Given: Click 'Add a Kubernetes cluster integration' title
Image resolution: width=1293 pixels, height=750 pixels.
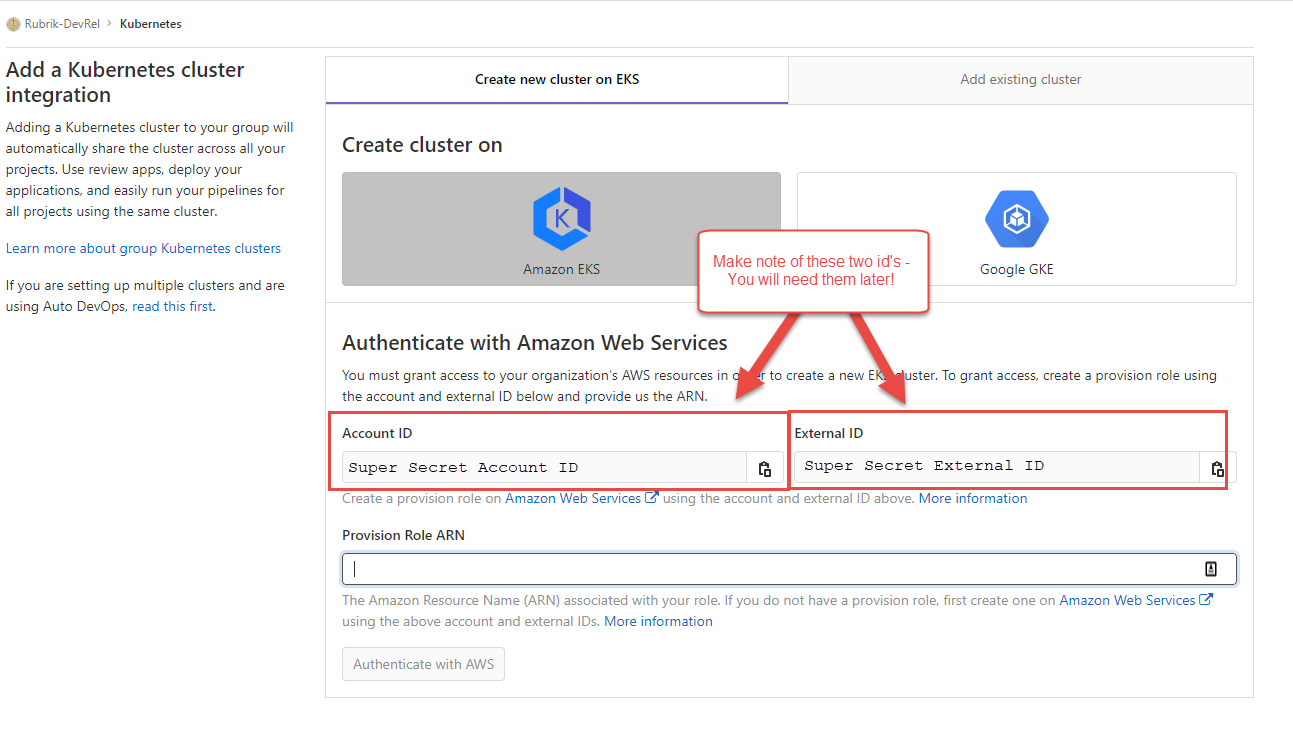Looking at the screenshot, I should point(125,82).
